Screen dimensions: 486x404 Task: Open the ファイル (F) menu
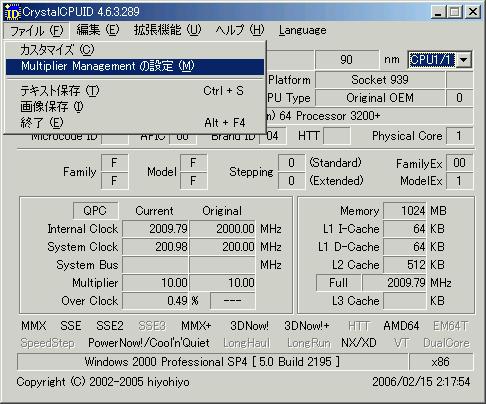37,31
